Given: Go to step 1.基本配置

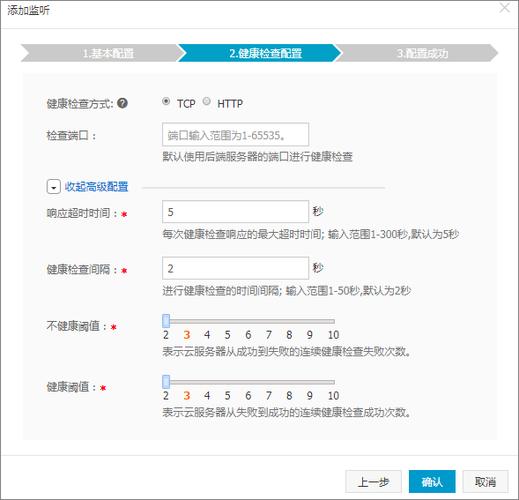Looking at the screenshot, I should point(102,53).
